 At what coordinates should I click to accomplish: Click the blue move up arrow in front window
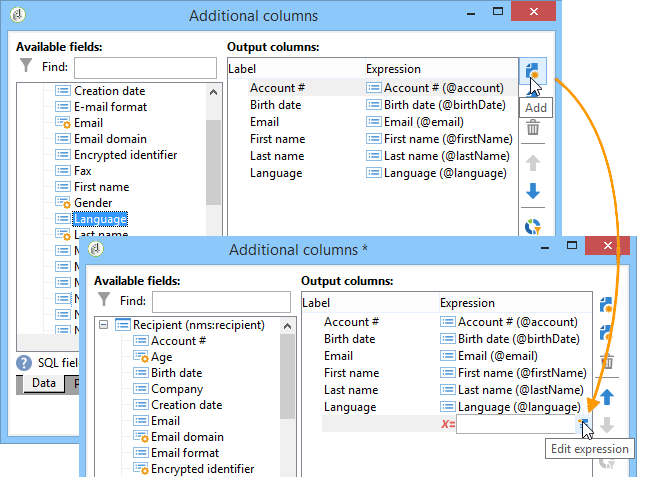point(607,397)
